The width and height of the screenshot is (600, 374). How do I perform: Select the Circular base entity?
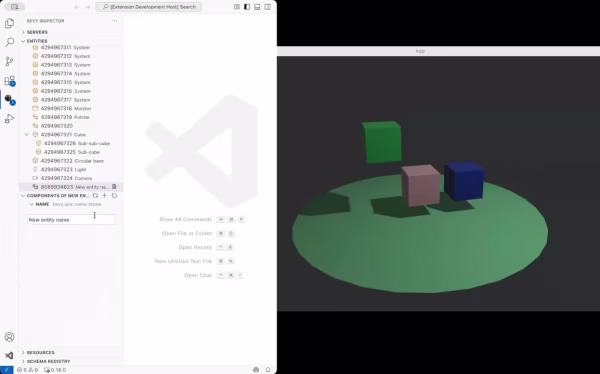(x=71, y=161)
